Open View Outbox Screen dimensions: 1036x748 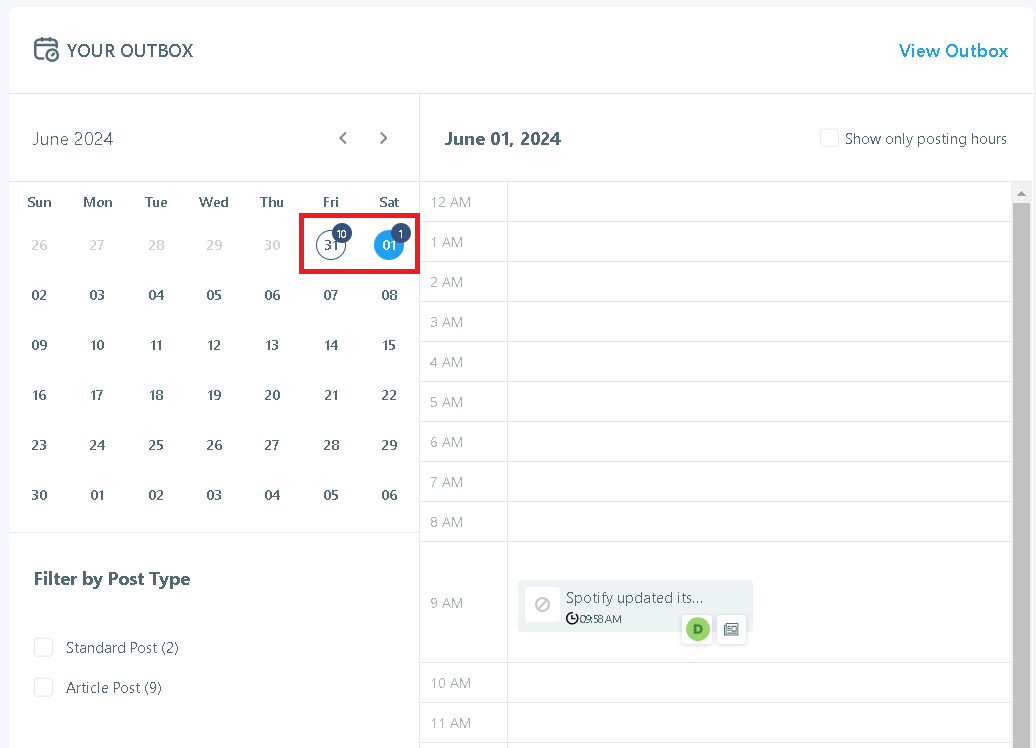pos(953,50)
